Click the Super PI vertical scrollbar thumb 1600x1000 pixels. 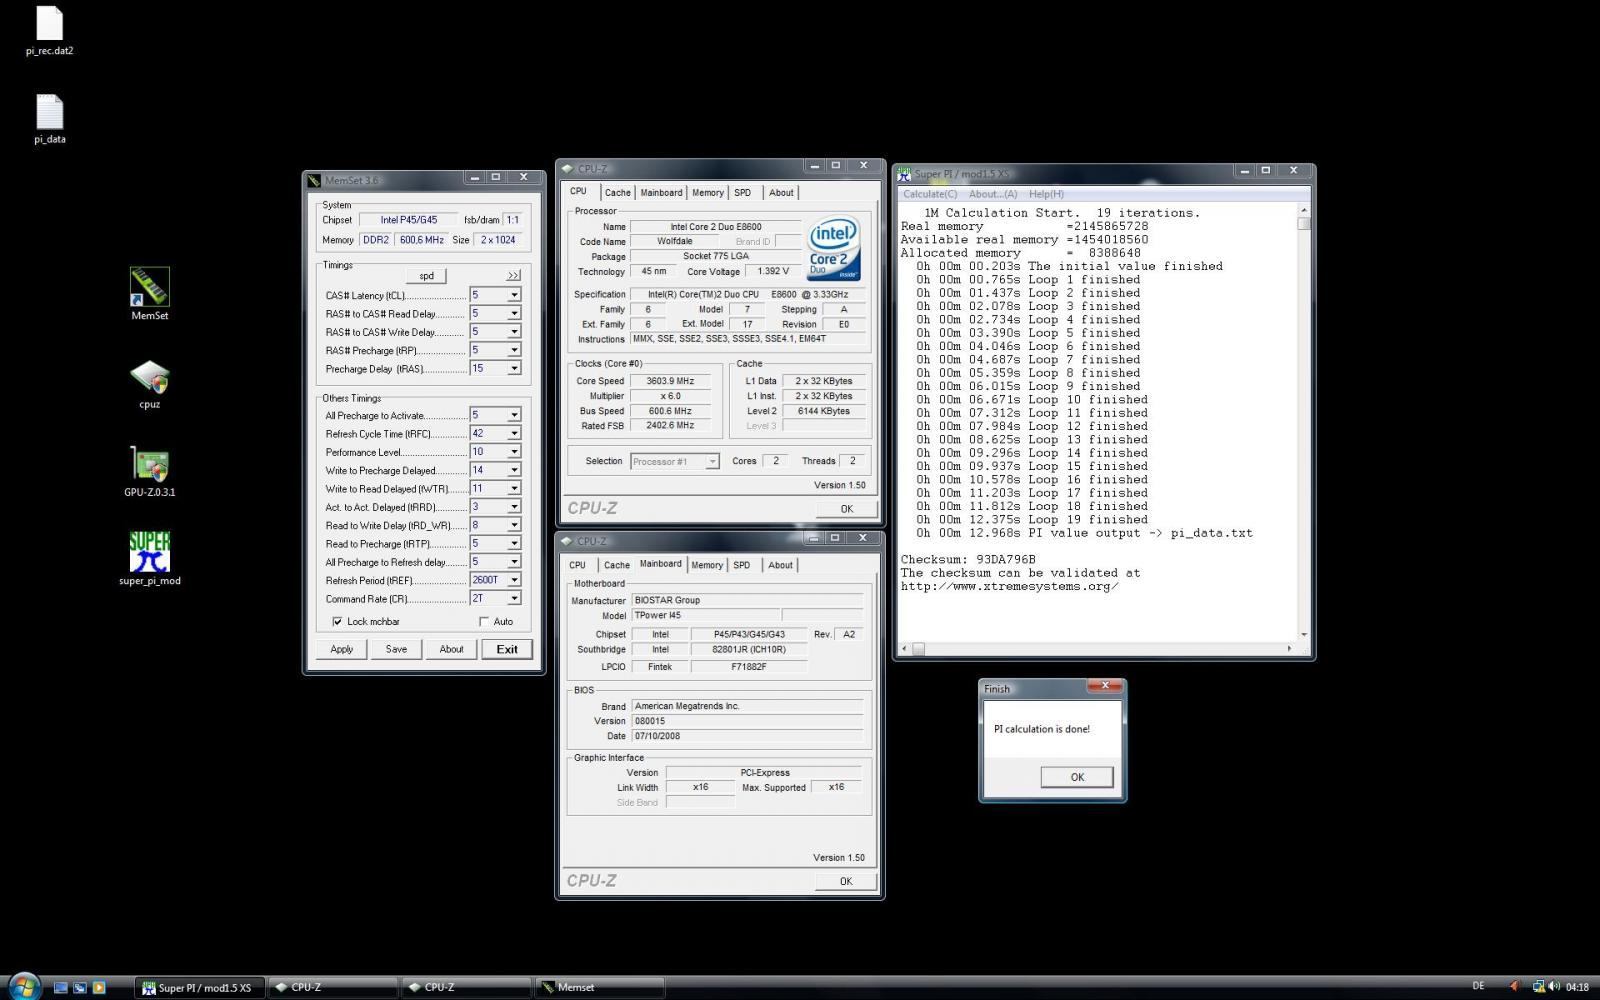[1303, 223]
